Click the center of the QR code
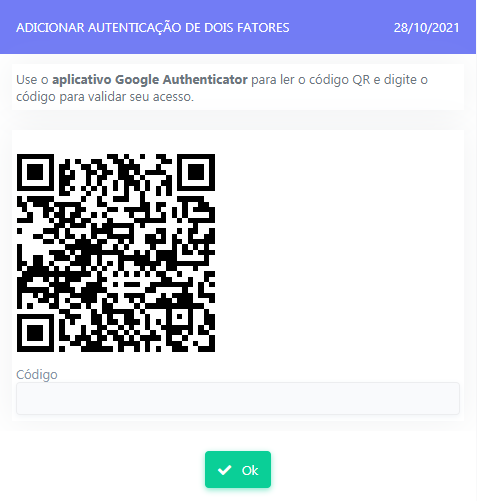 (116, 253)
